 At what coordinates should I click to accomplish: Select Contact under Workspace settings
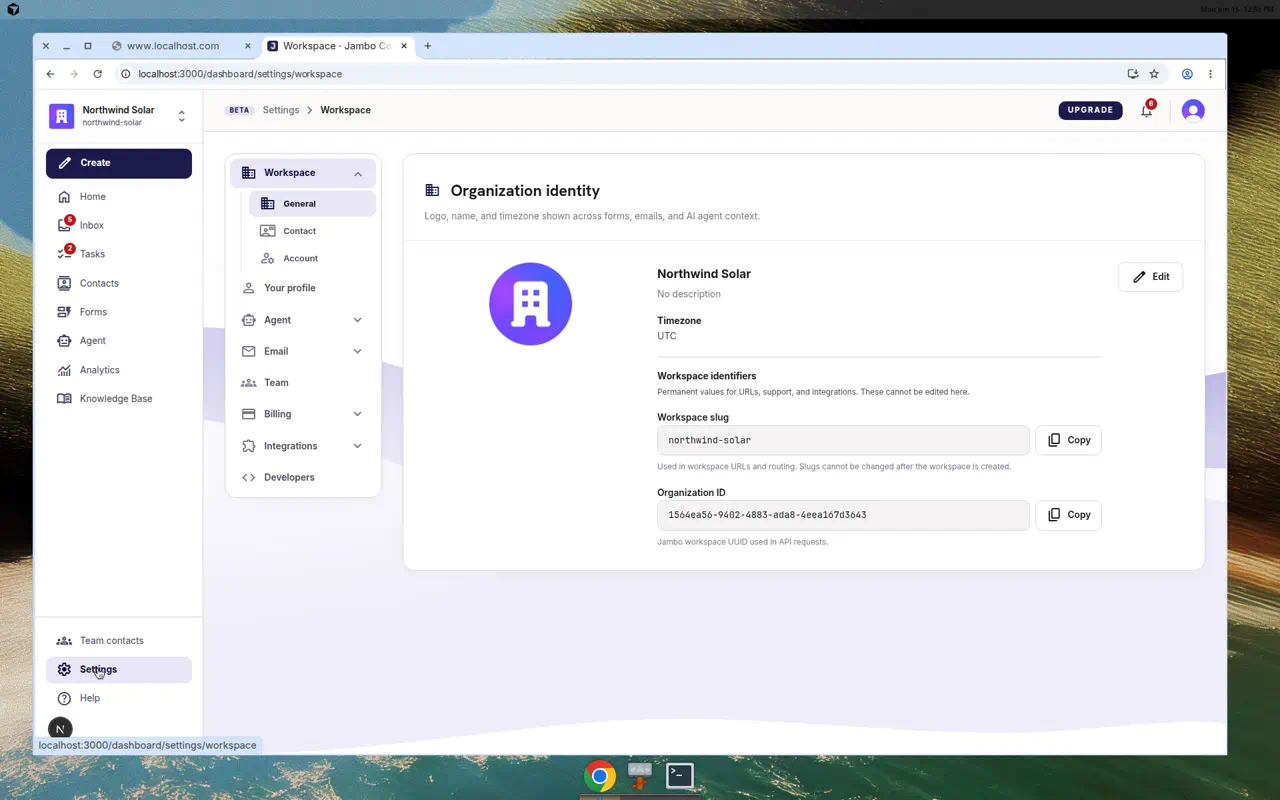(x=312, y=231)
